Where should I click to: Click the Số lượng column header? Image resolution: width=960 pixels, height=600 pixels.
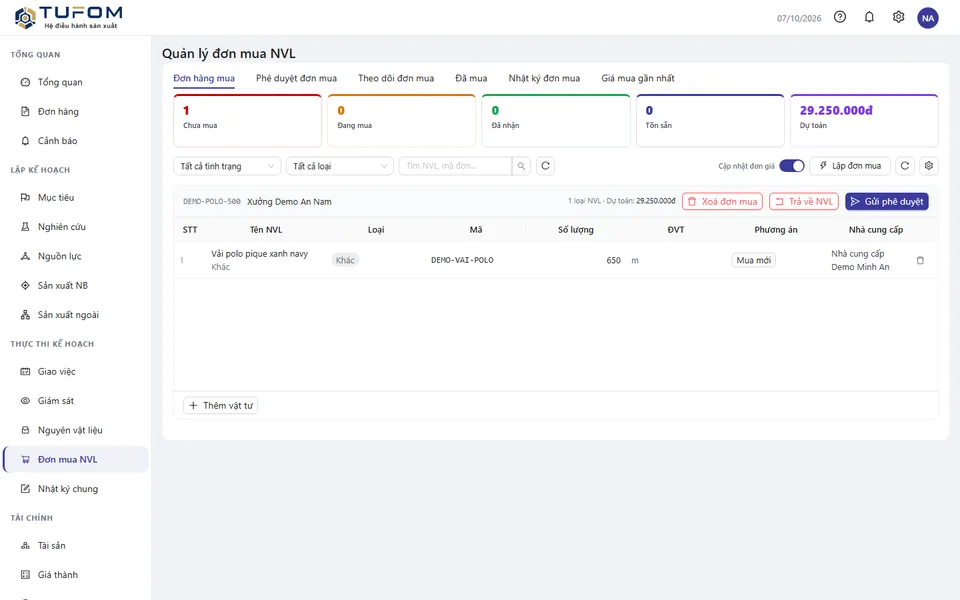click(576, 230)
